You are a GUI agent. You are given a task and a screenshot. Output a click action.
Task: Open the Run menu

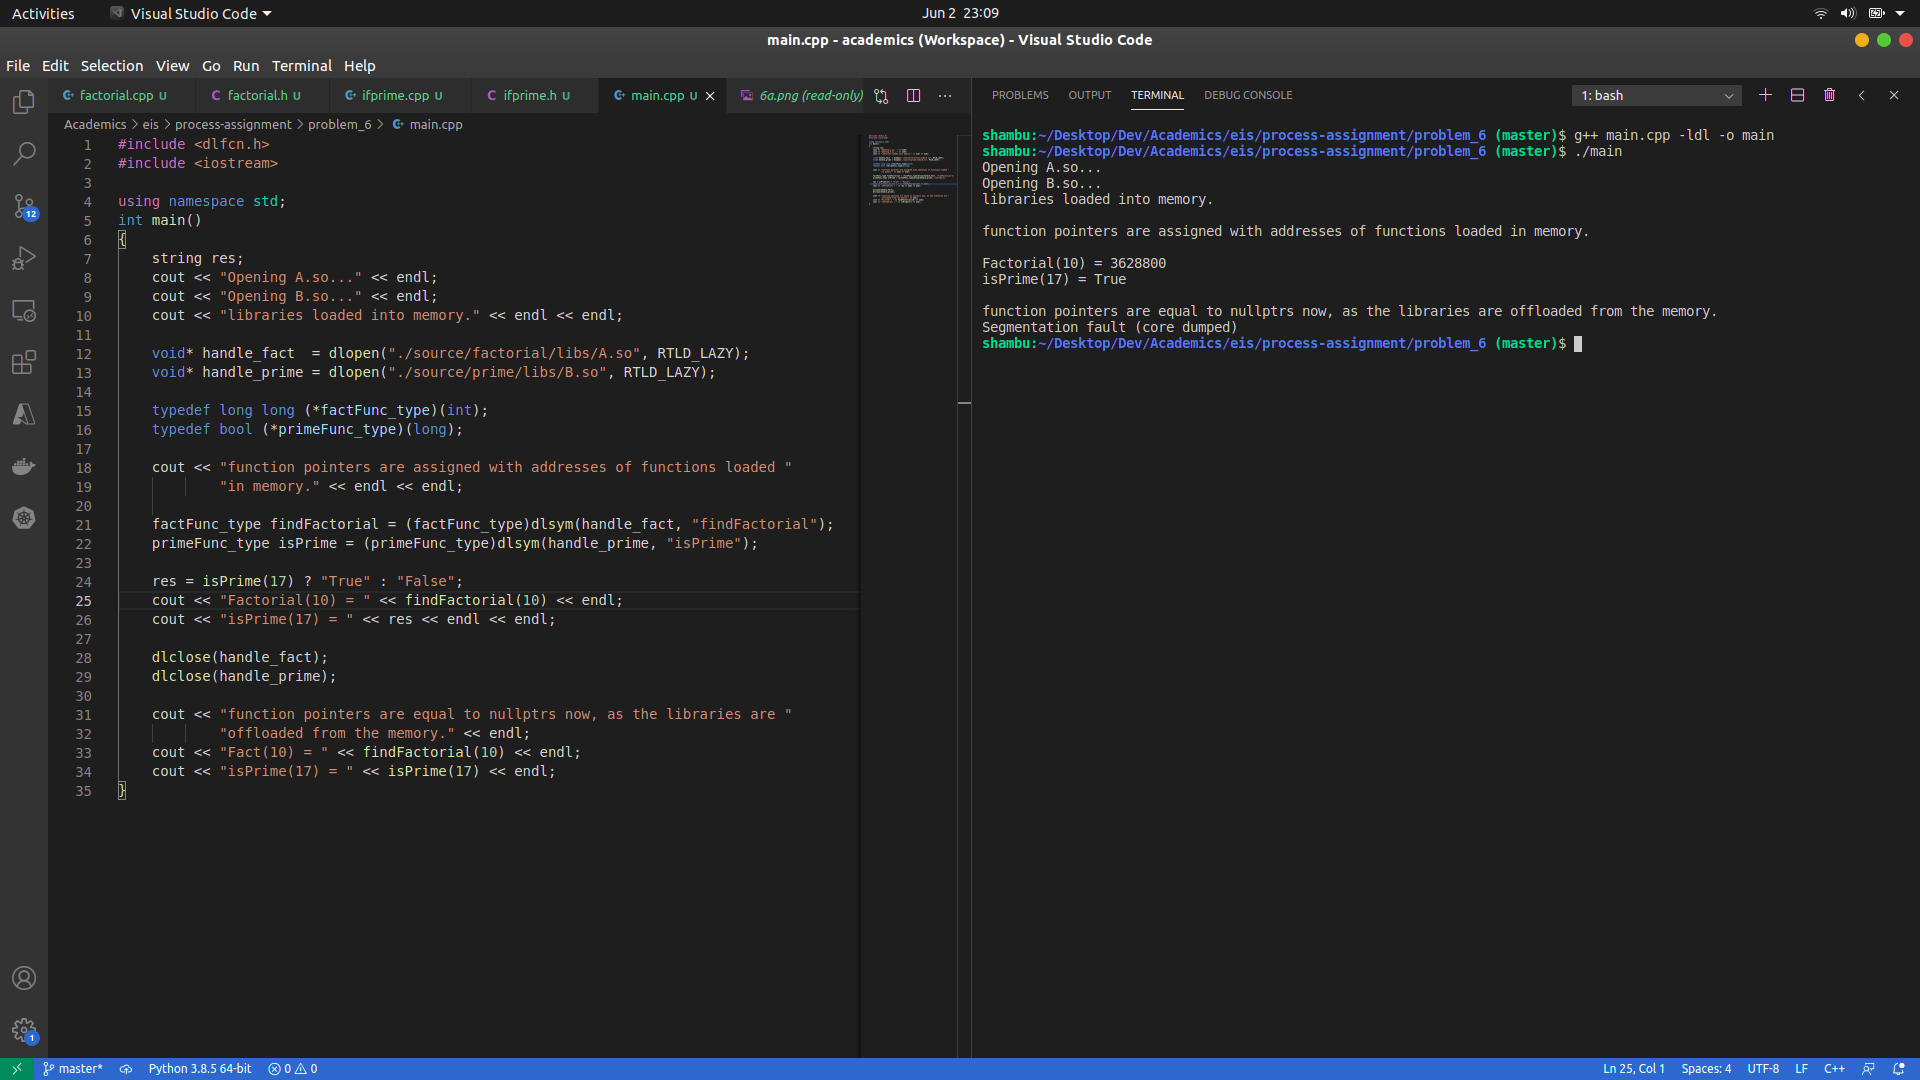click(x=246, y=66)
